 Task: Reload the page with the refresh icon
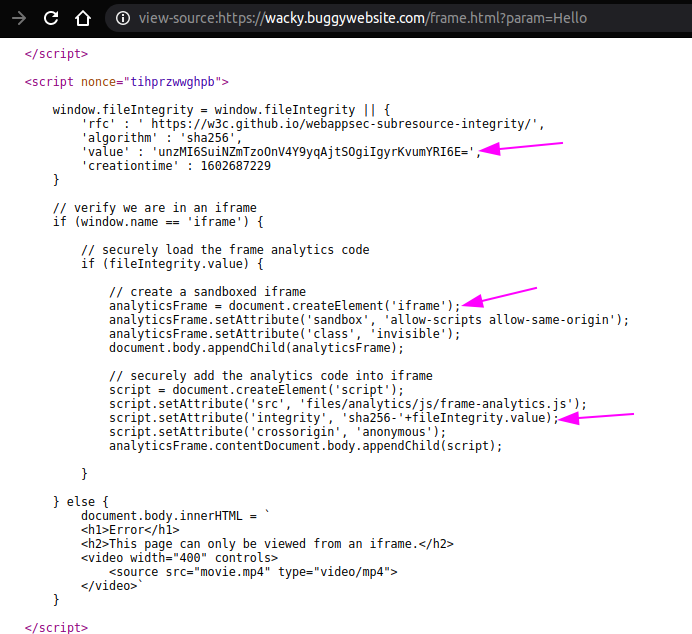[51, 18]
